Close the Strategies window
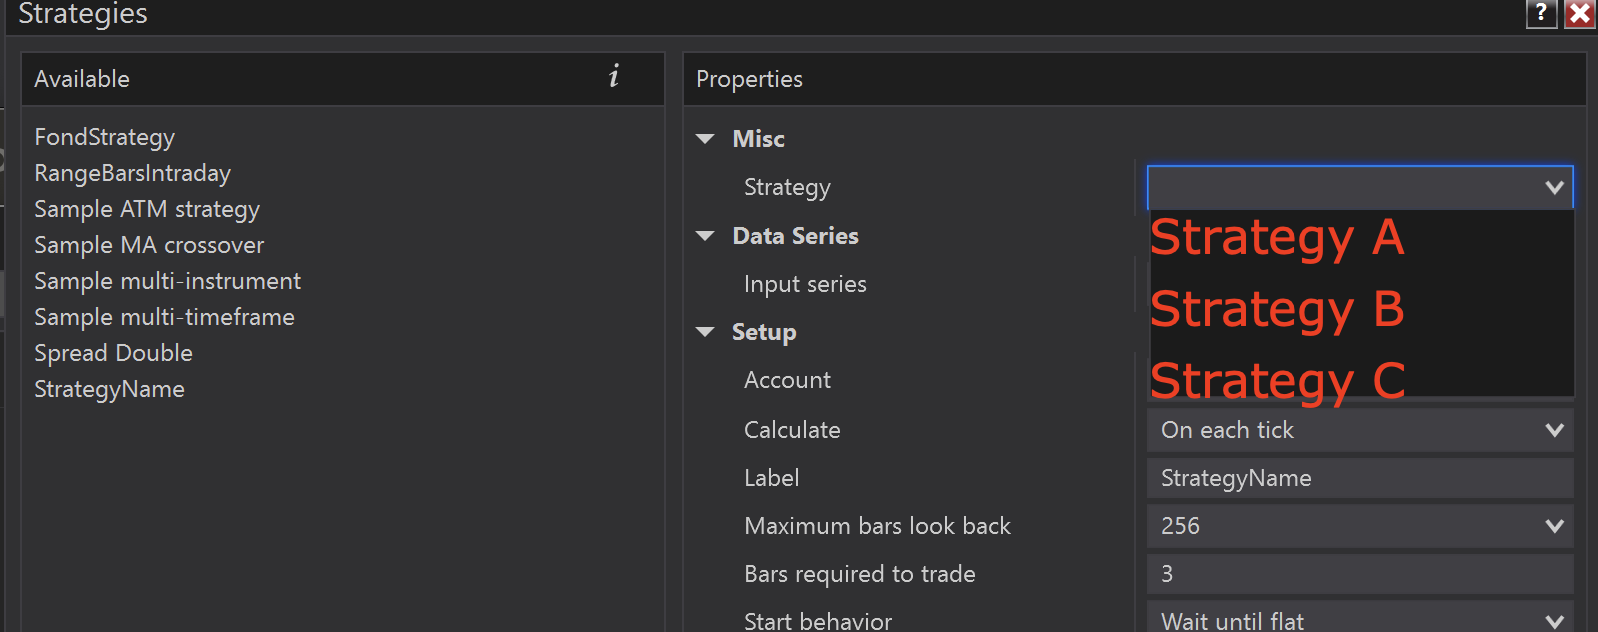The image size is (1598, 632). pyautogui.click(x=1580, y=13)
